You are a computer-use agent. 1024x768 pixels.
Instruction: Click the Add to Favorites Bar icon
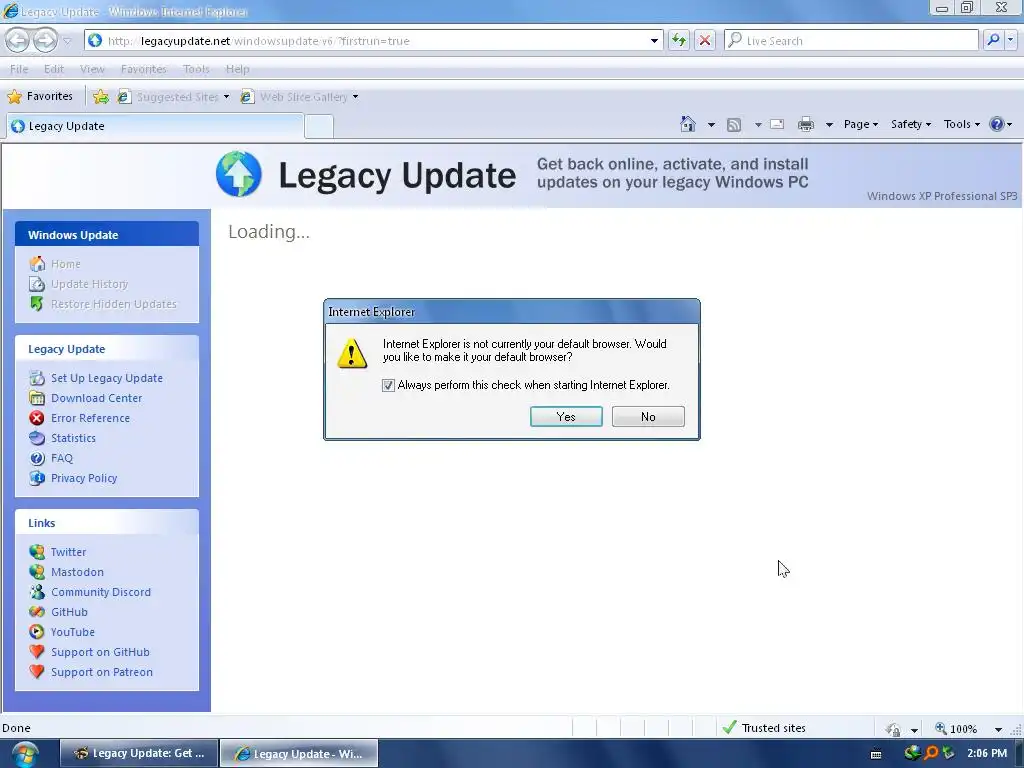(101, 97)
